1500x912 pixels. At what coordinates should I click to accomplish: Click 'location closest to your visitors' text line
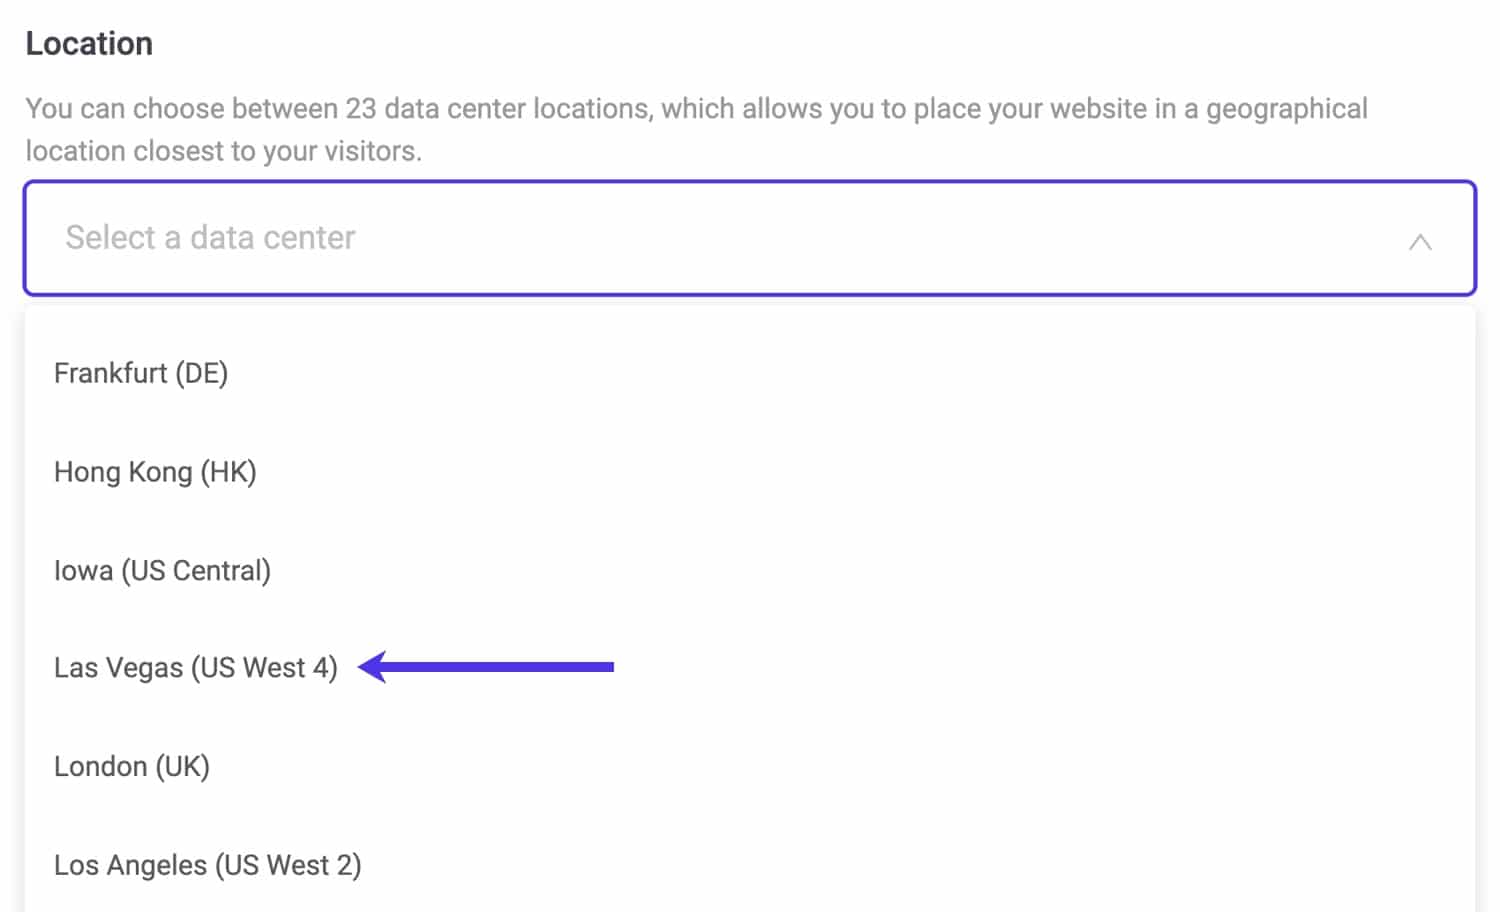click(x=223, y=151)
